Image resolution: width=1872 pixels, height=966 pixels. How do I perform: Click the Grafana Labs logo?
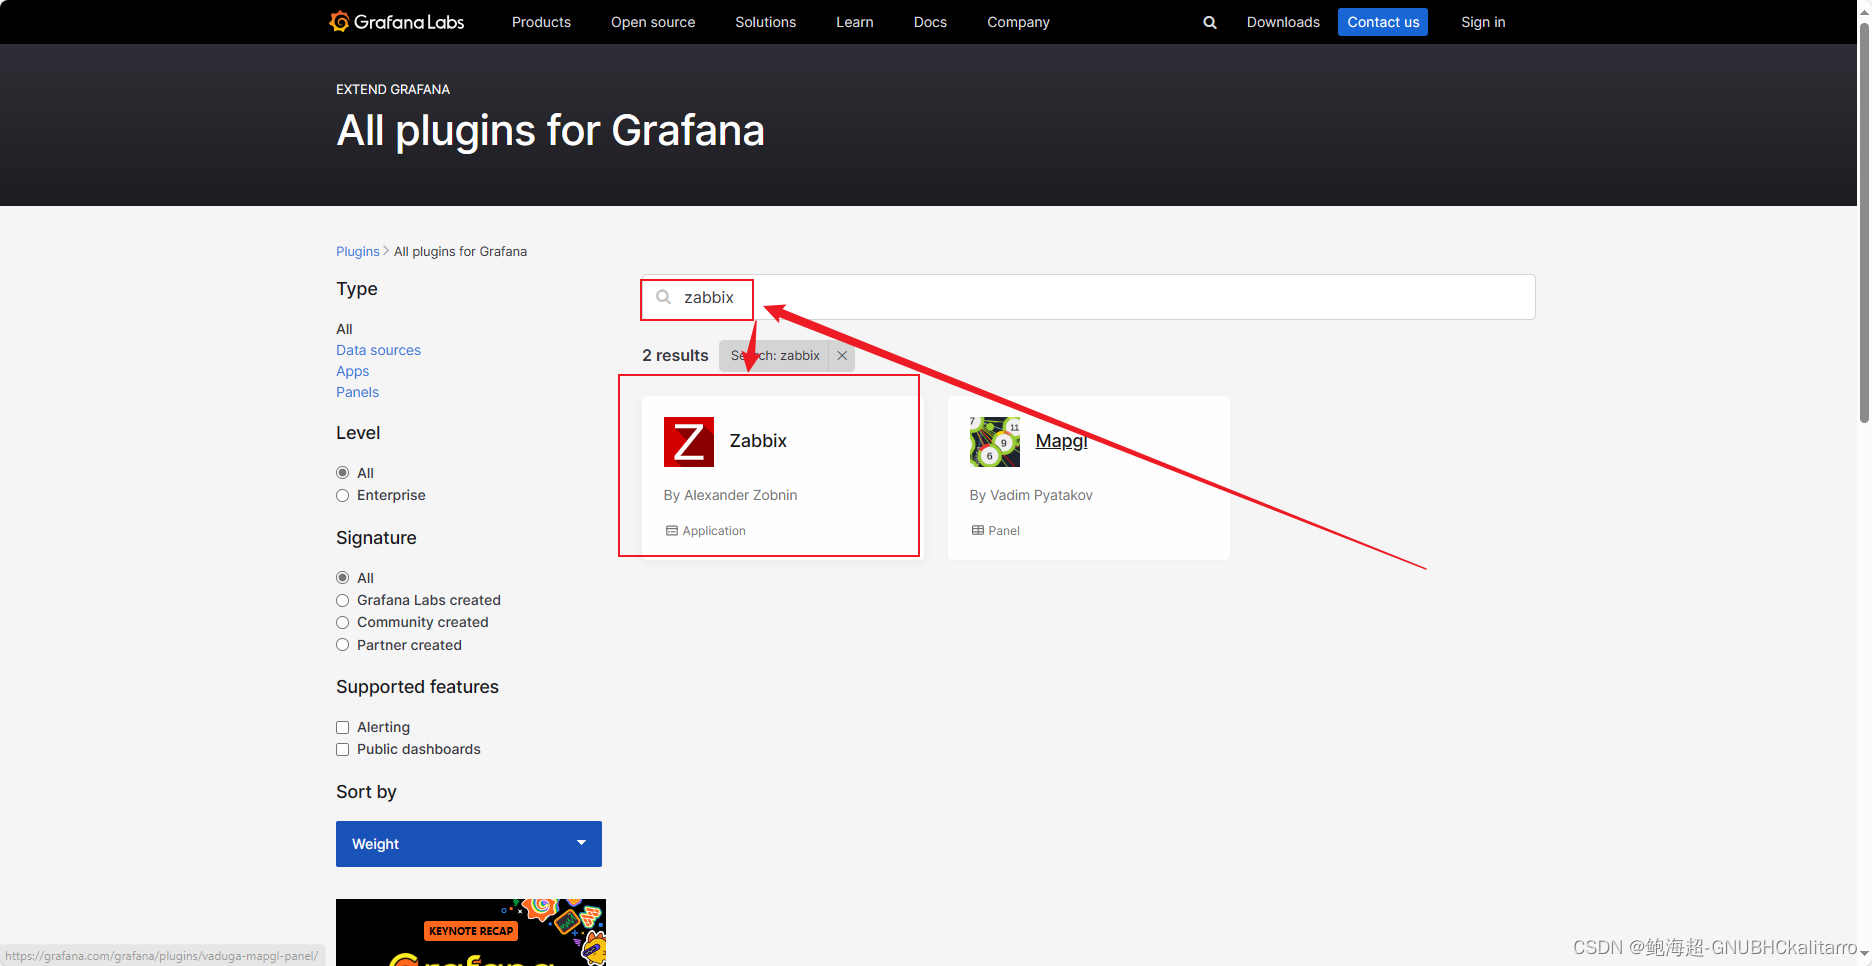pos(397,22)
